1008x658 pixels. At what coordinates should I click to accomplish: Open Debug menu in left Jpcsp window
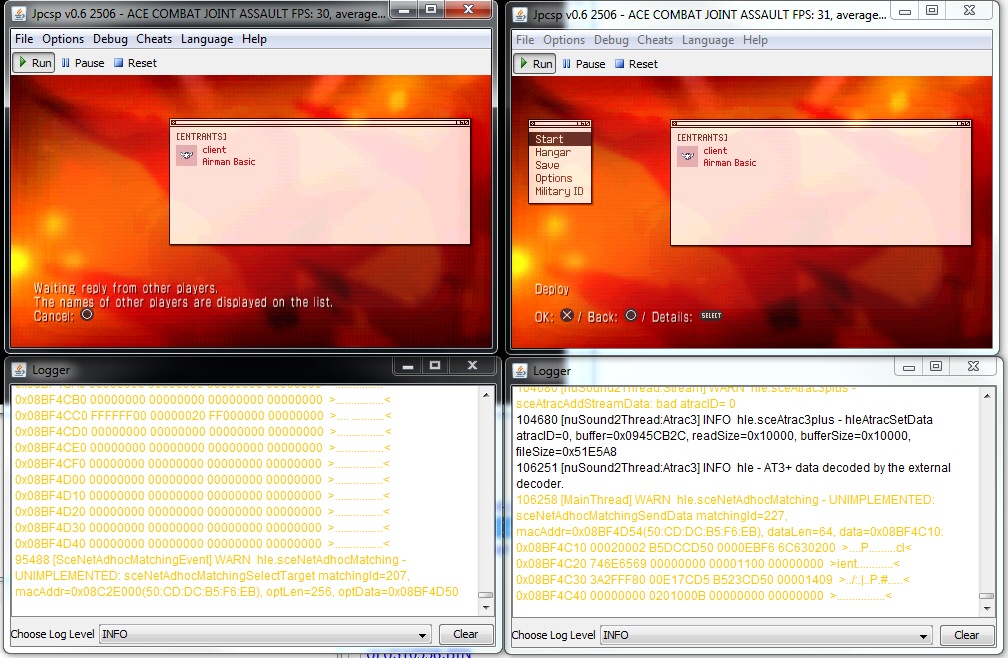click(x=110, y=39)
